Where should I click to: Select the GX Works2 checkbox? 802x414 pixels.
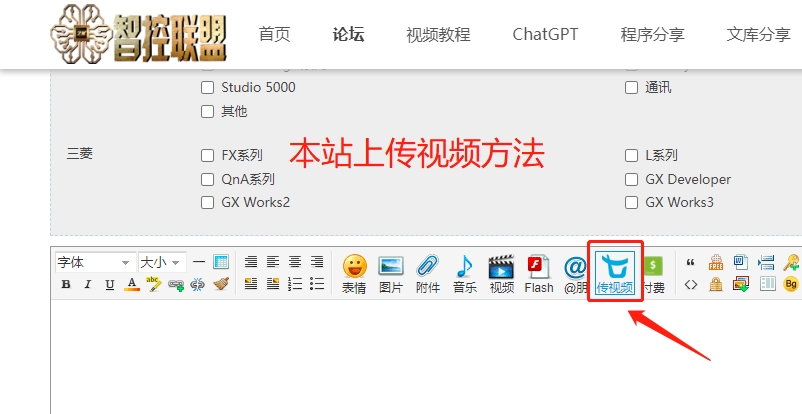[207, 203]
